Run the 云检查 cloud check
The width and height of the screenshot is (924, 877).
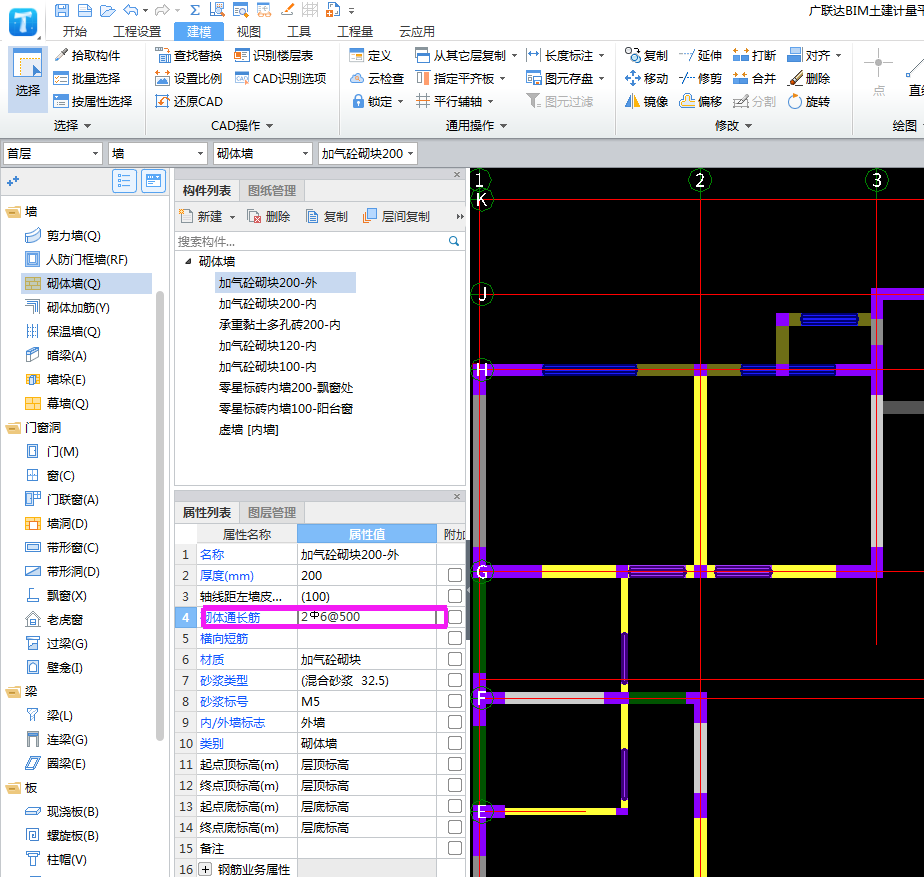click(x=377, y=78)
